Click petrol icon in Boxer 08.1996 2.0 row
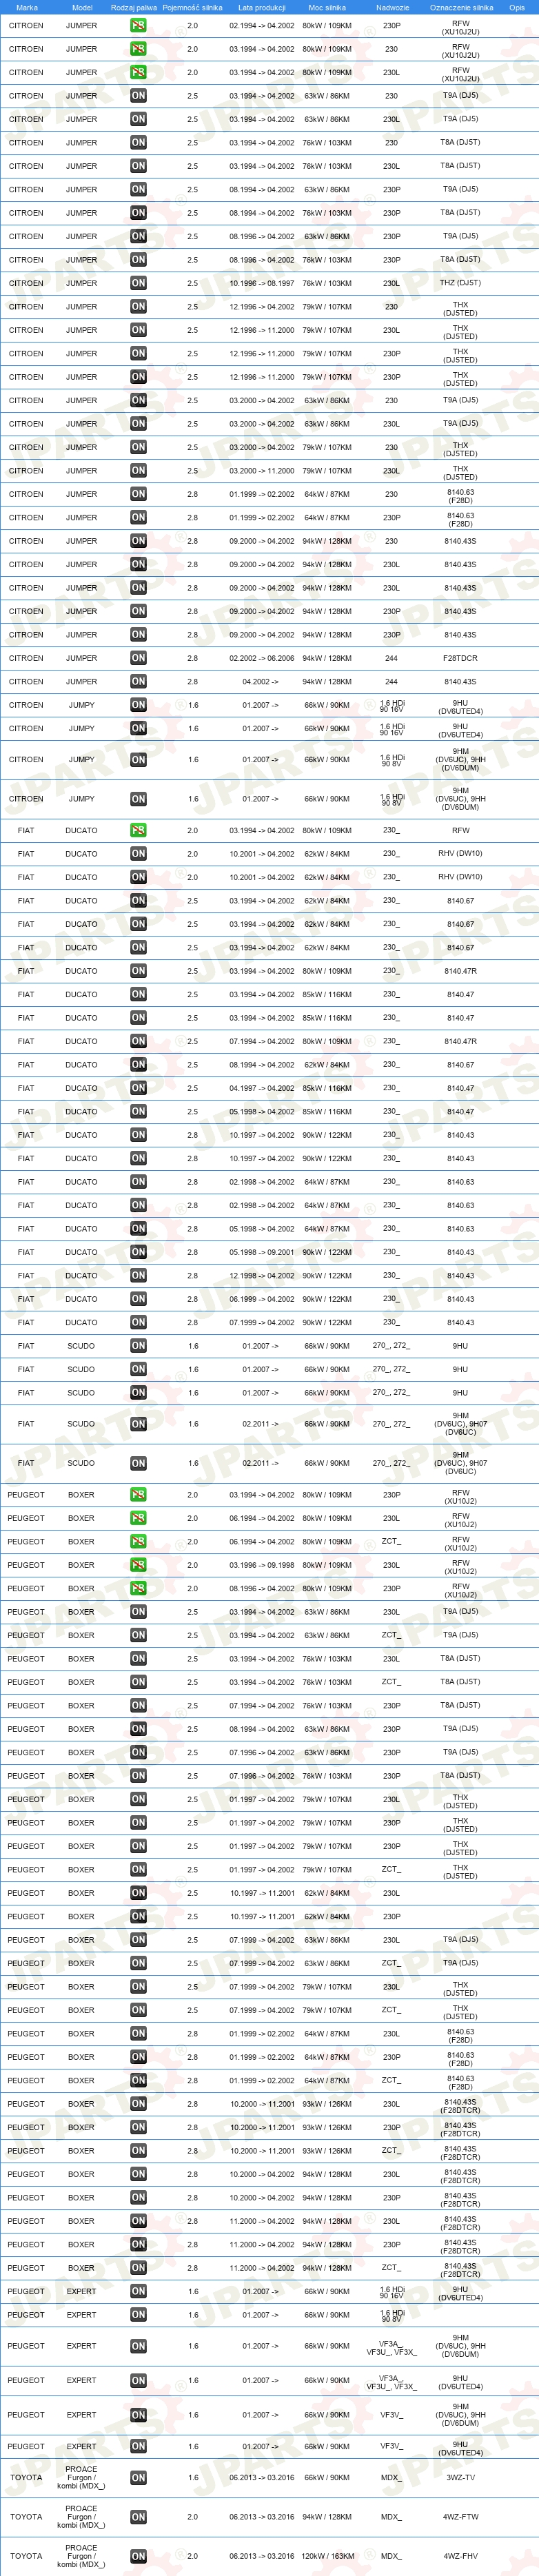Image resolution: width=539 pixels, height=2576 pixels. click(138, 1588)
